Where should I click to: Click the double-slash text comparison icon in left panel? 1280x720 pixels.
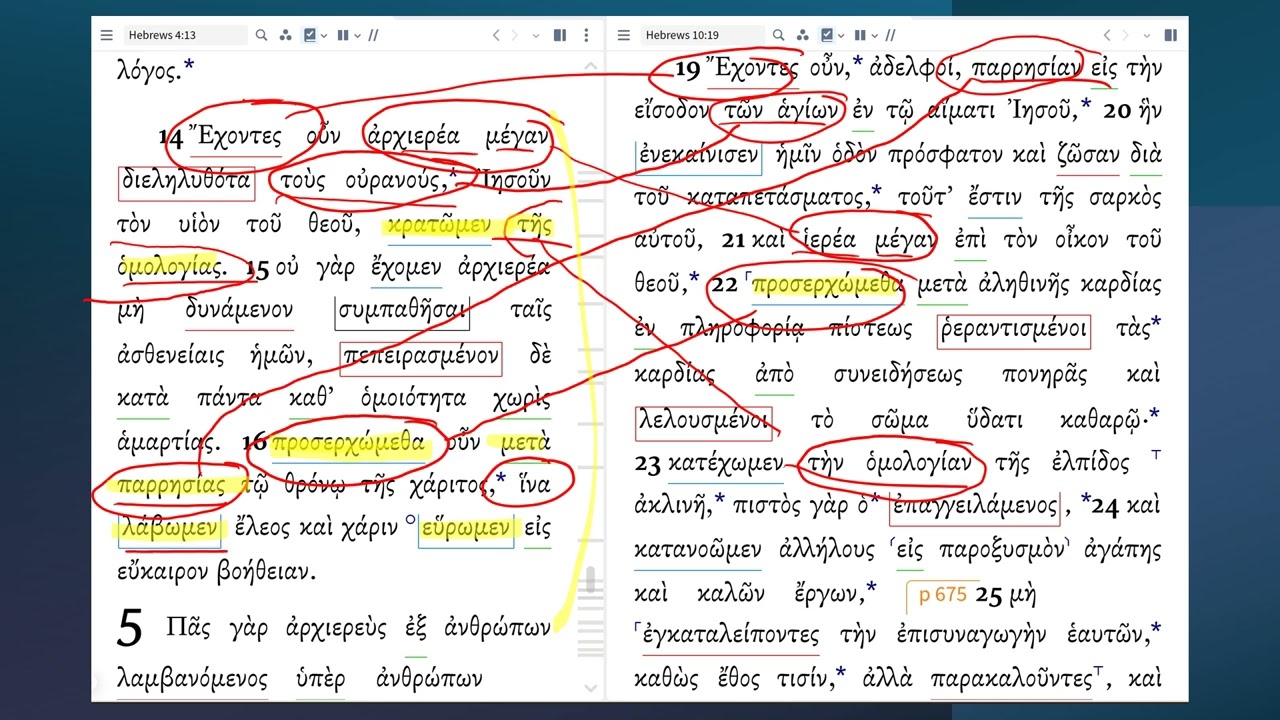click(x=373, y=35)
